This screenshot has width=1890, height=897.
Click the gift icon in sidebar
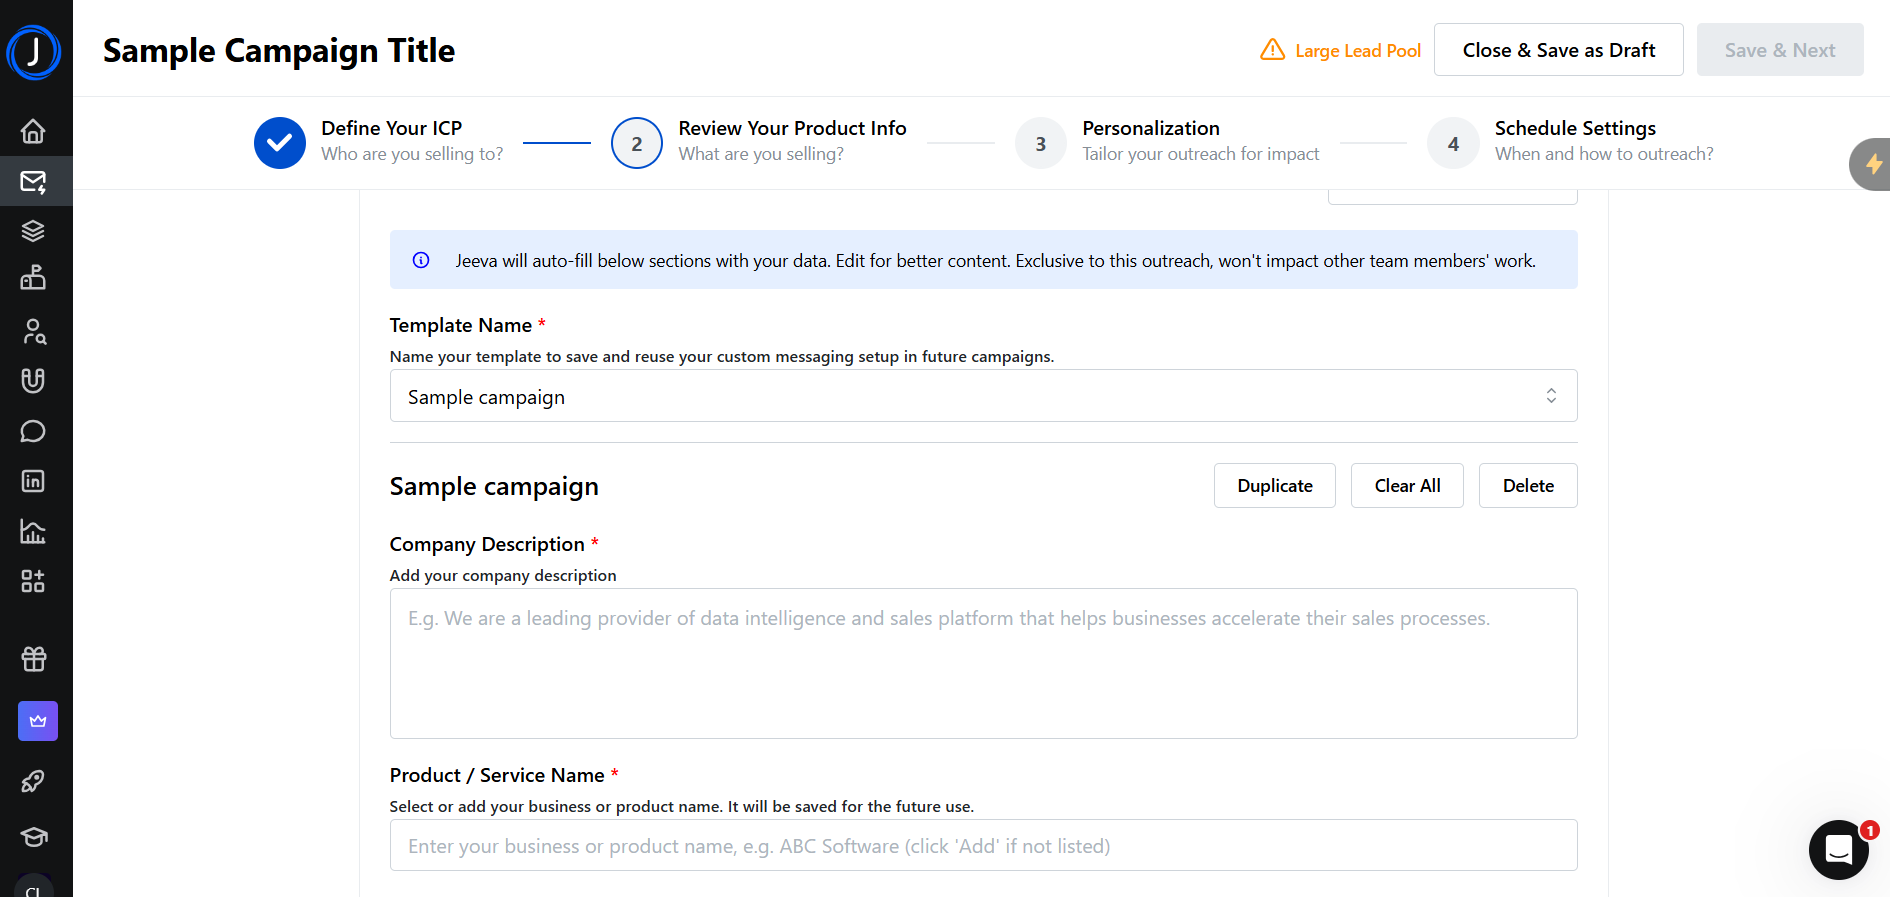coord(34,659)
